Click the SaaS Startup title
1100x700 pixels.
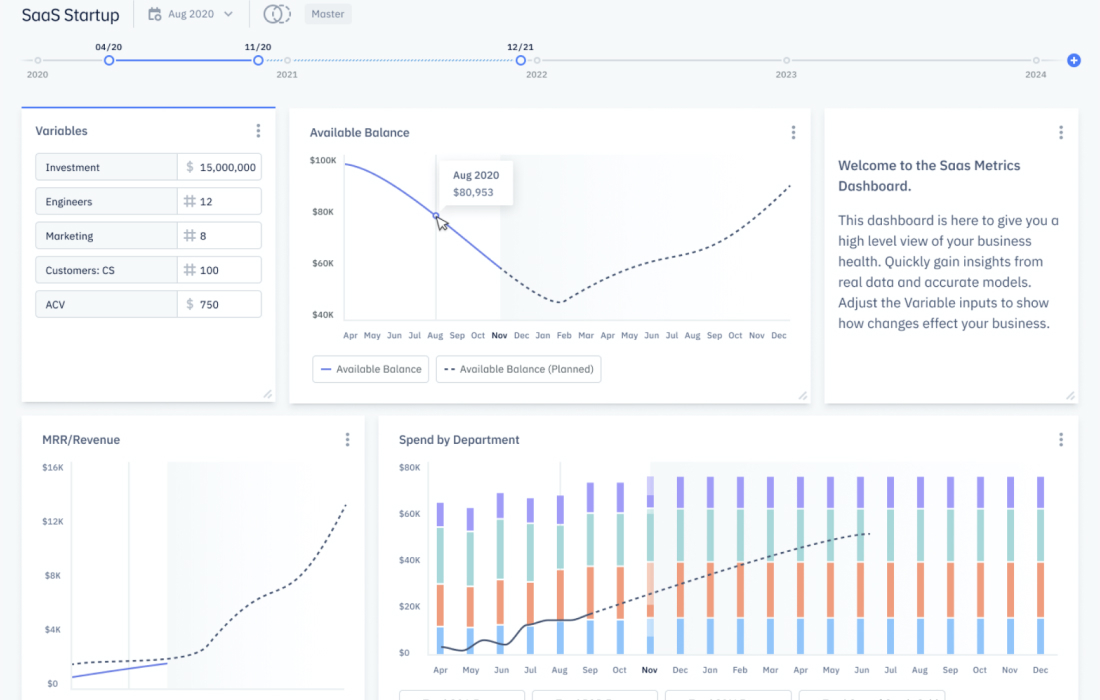70,15
